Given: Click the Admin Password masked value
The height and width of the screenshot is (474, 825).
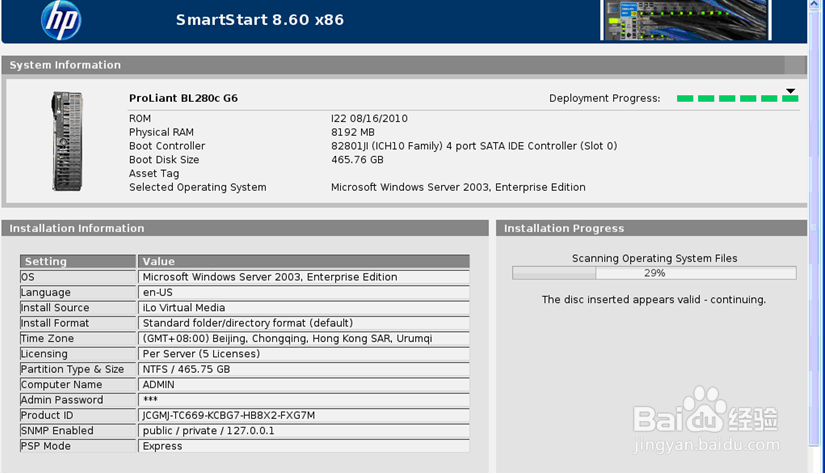Looking at the screenshot, I should coord(304,400).
